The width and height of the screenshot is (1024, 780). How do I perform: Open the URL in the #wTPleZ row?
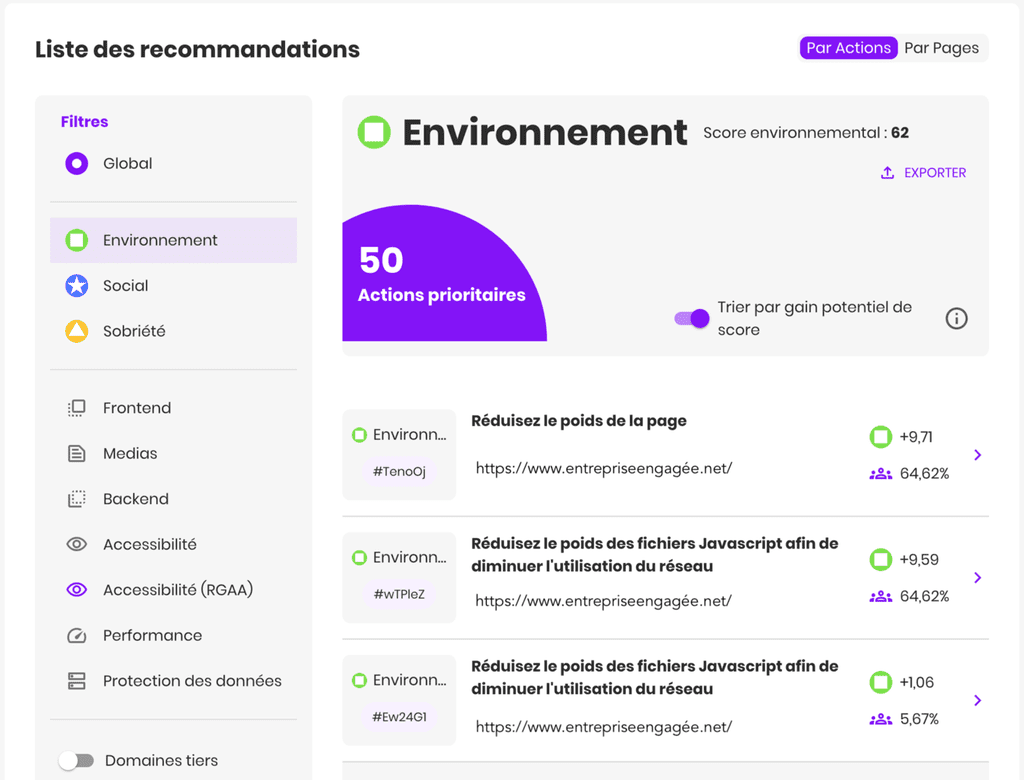pos(603,600)
